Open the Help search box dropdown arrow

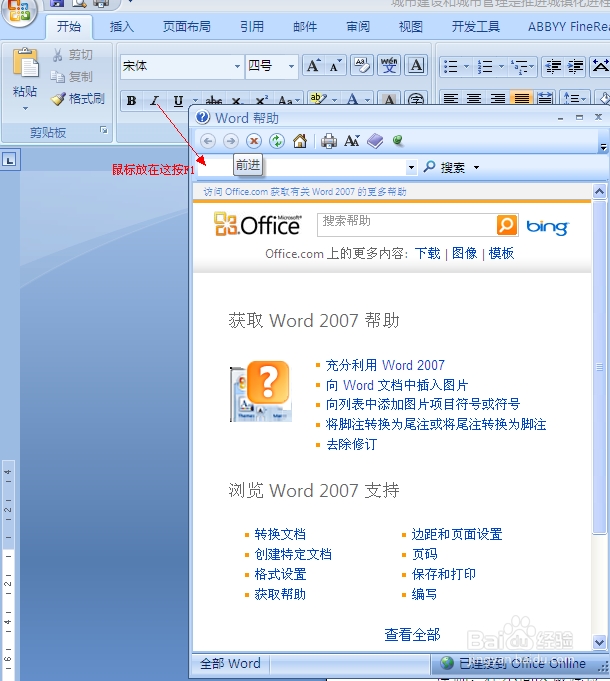411,167
